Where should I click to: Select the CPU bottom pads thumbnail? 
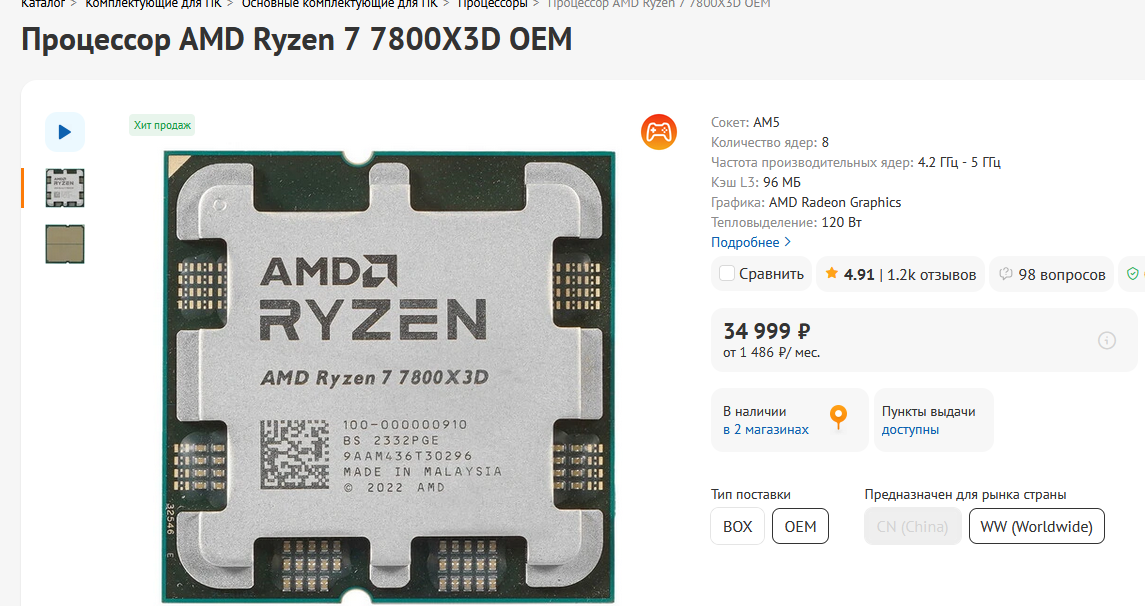[x=65, y=244]
